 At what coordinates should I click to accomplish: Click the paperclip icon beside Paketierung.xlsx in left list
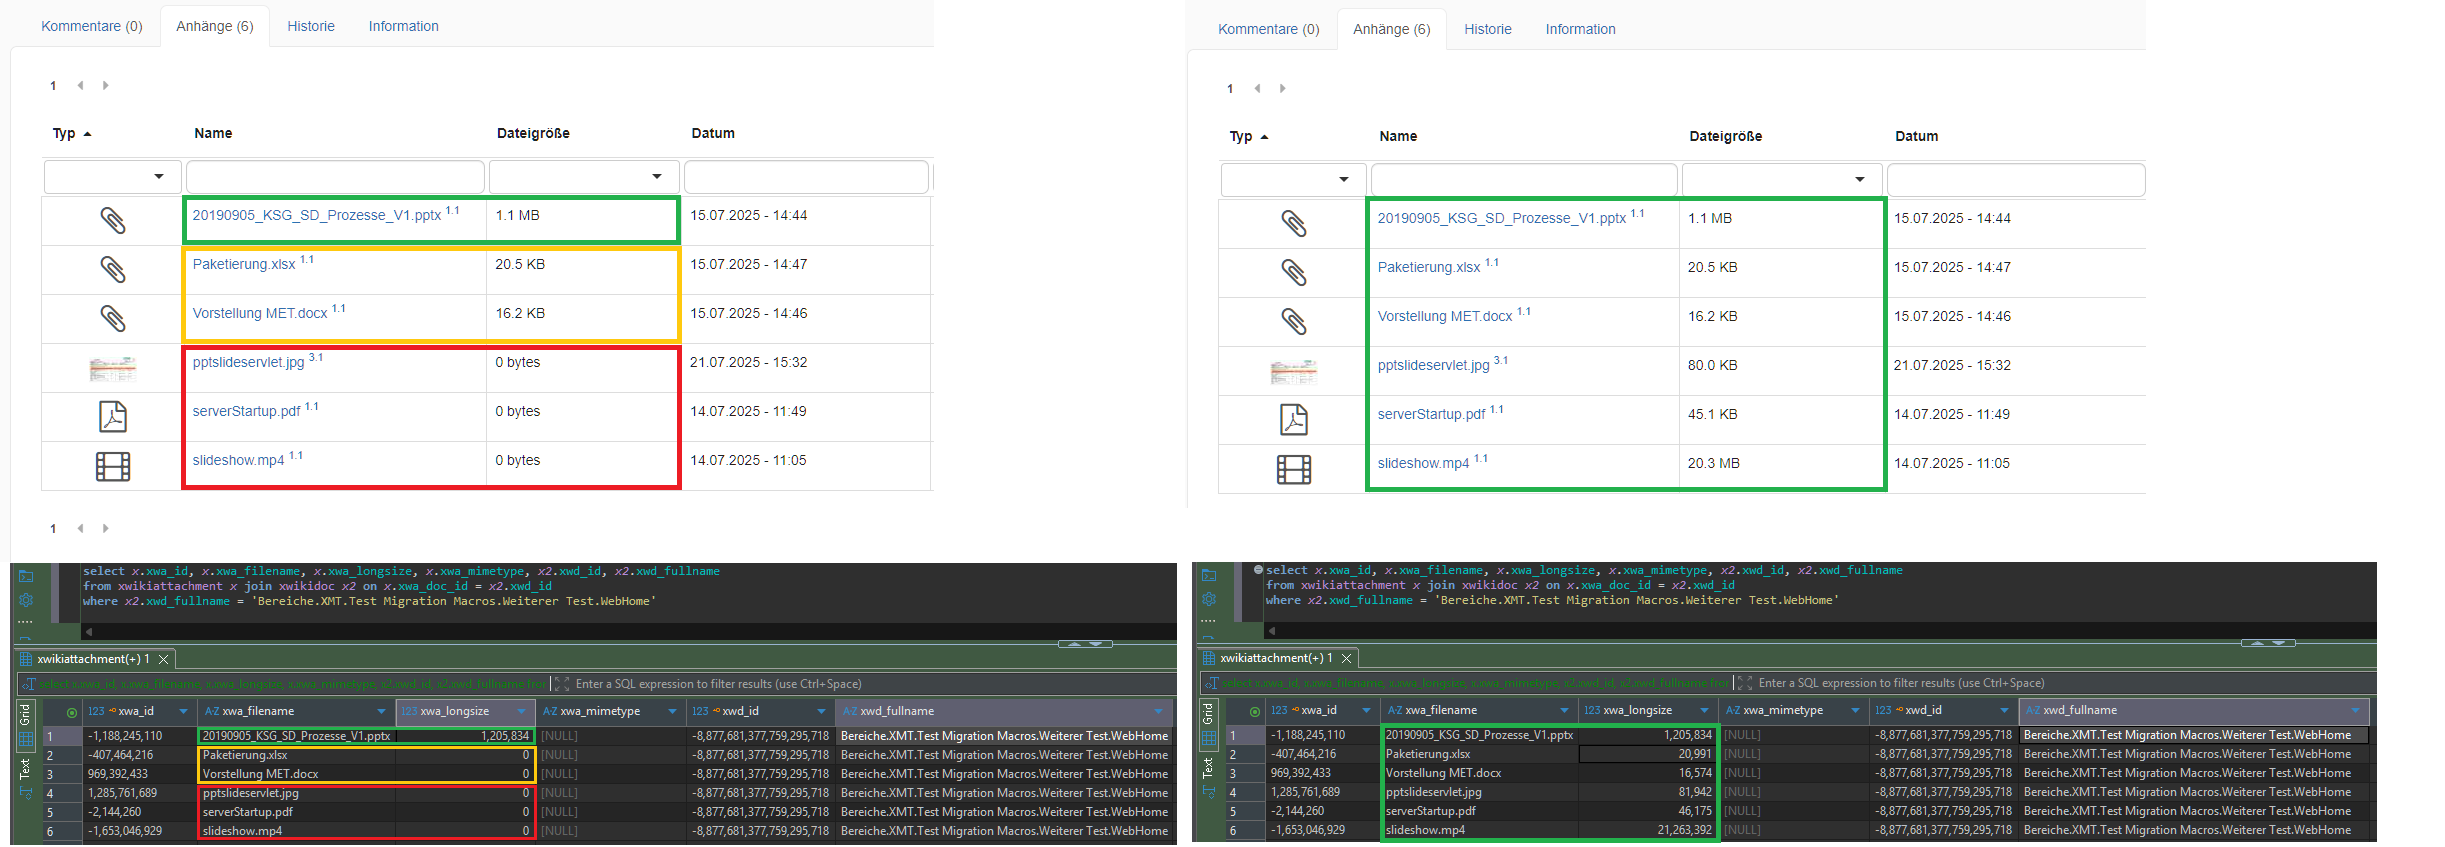112,269
